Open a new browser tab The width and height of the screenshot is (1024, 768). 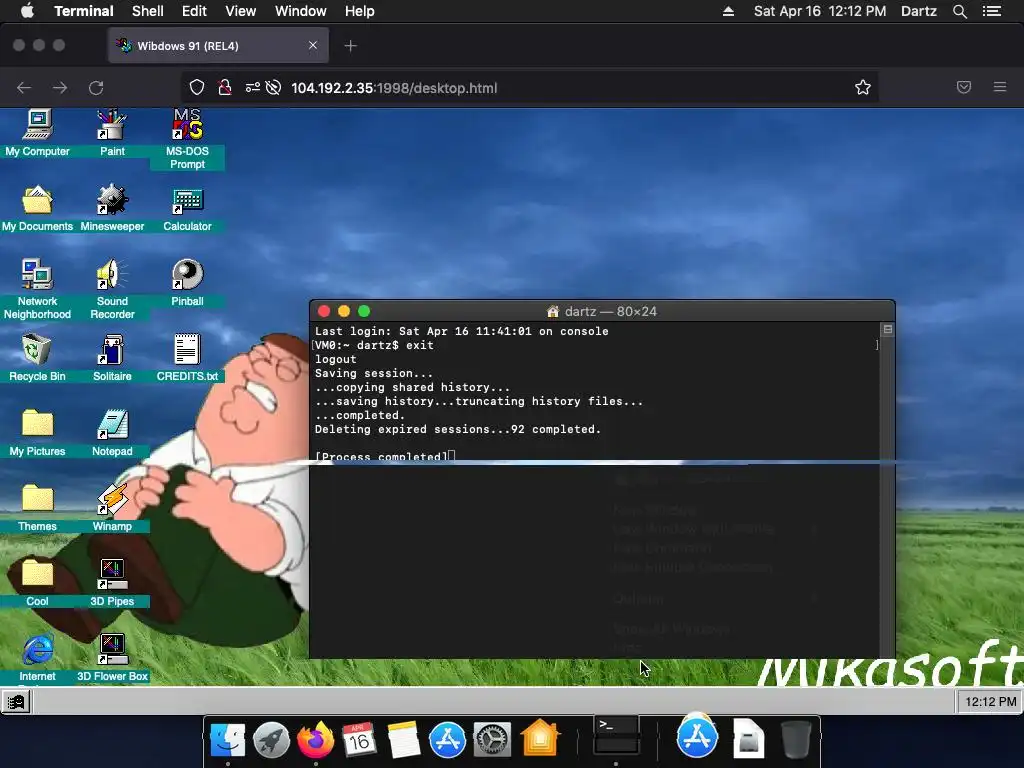[x=351, y=46]
